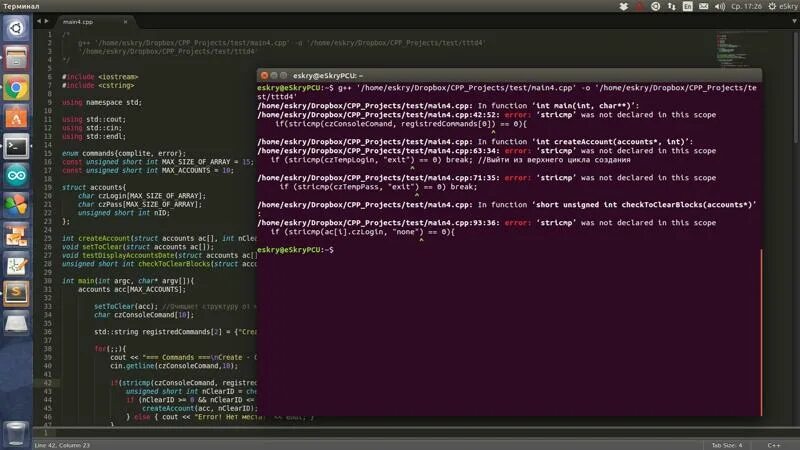Click the terminal vertical scrollbar

point(761,332)
